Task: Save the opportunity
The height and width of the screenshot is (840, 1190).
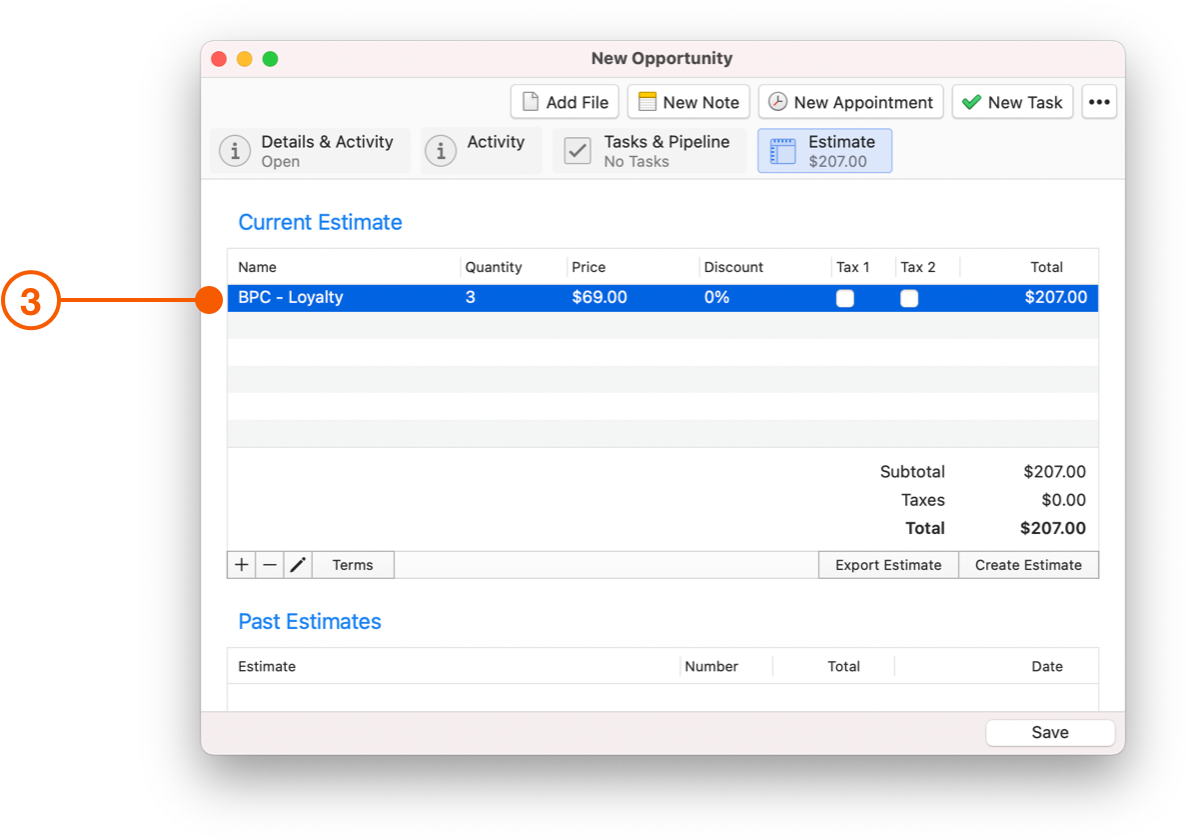Action: point(1050,732)
